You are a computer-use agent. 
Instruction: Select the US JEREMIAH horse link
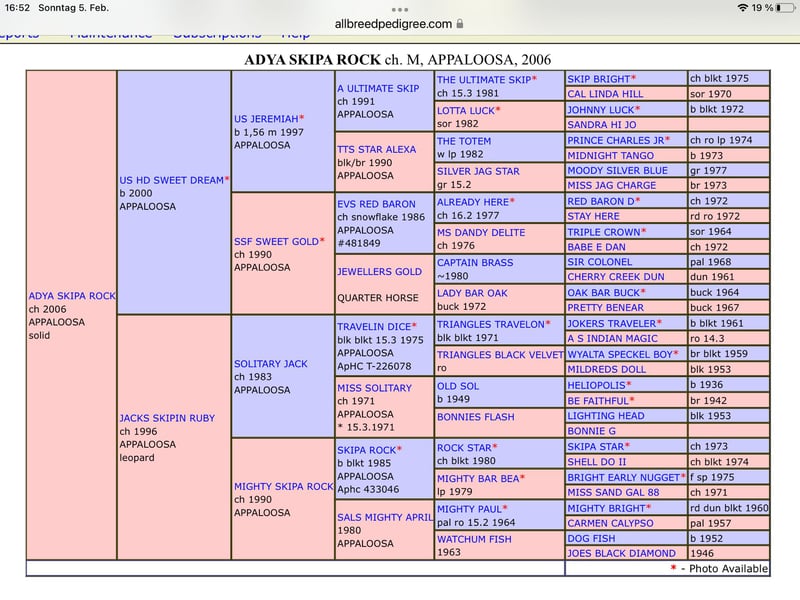coord(265,118)
